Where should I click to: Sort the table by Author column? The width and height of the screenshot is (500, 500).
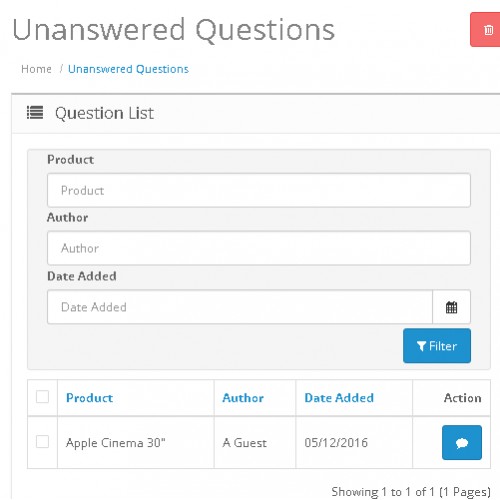[243, 398]
